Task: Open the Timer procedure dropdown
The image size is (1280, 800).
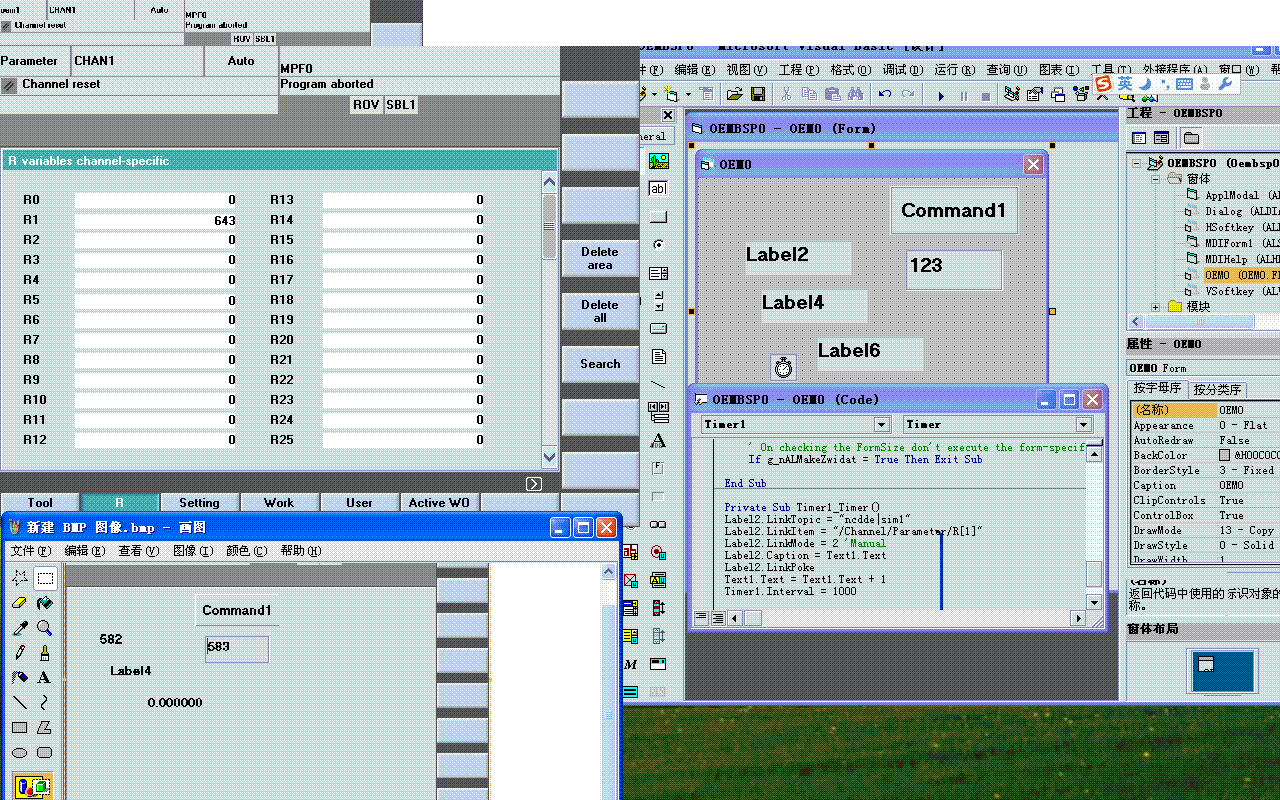Action: (x=1083, y=425)
